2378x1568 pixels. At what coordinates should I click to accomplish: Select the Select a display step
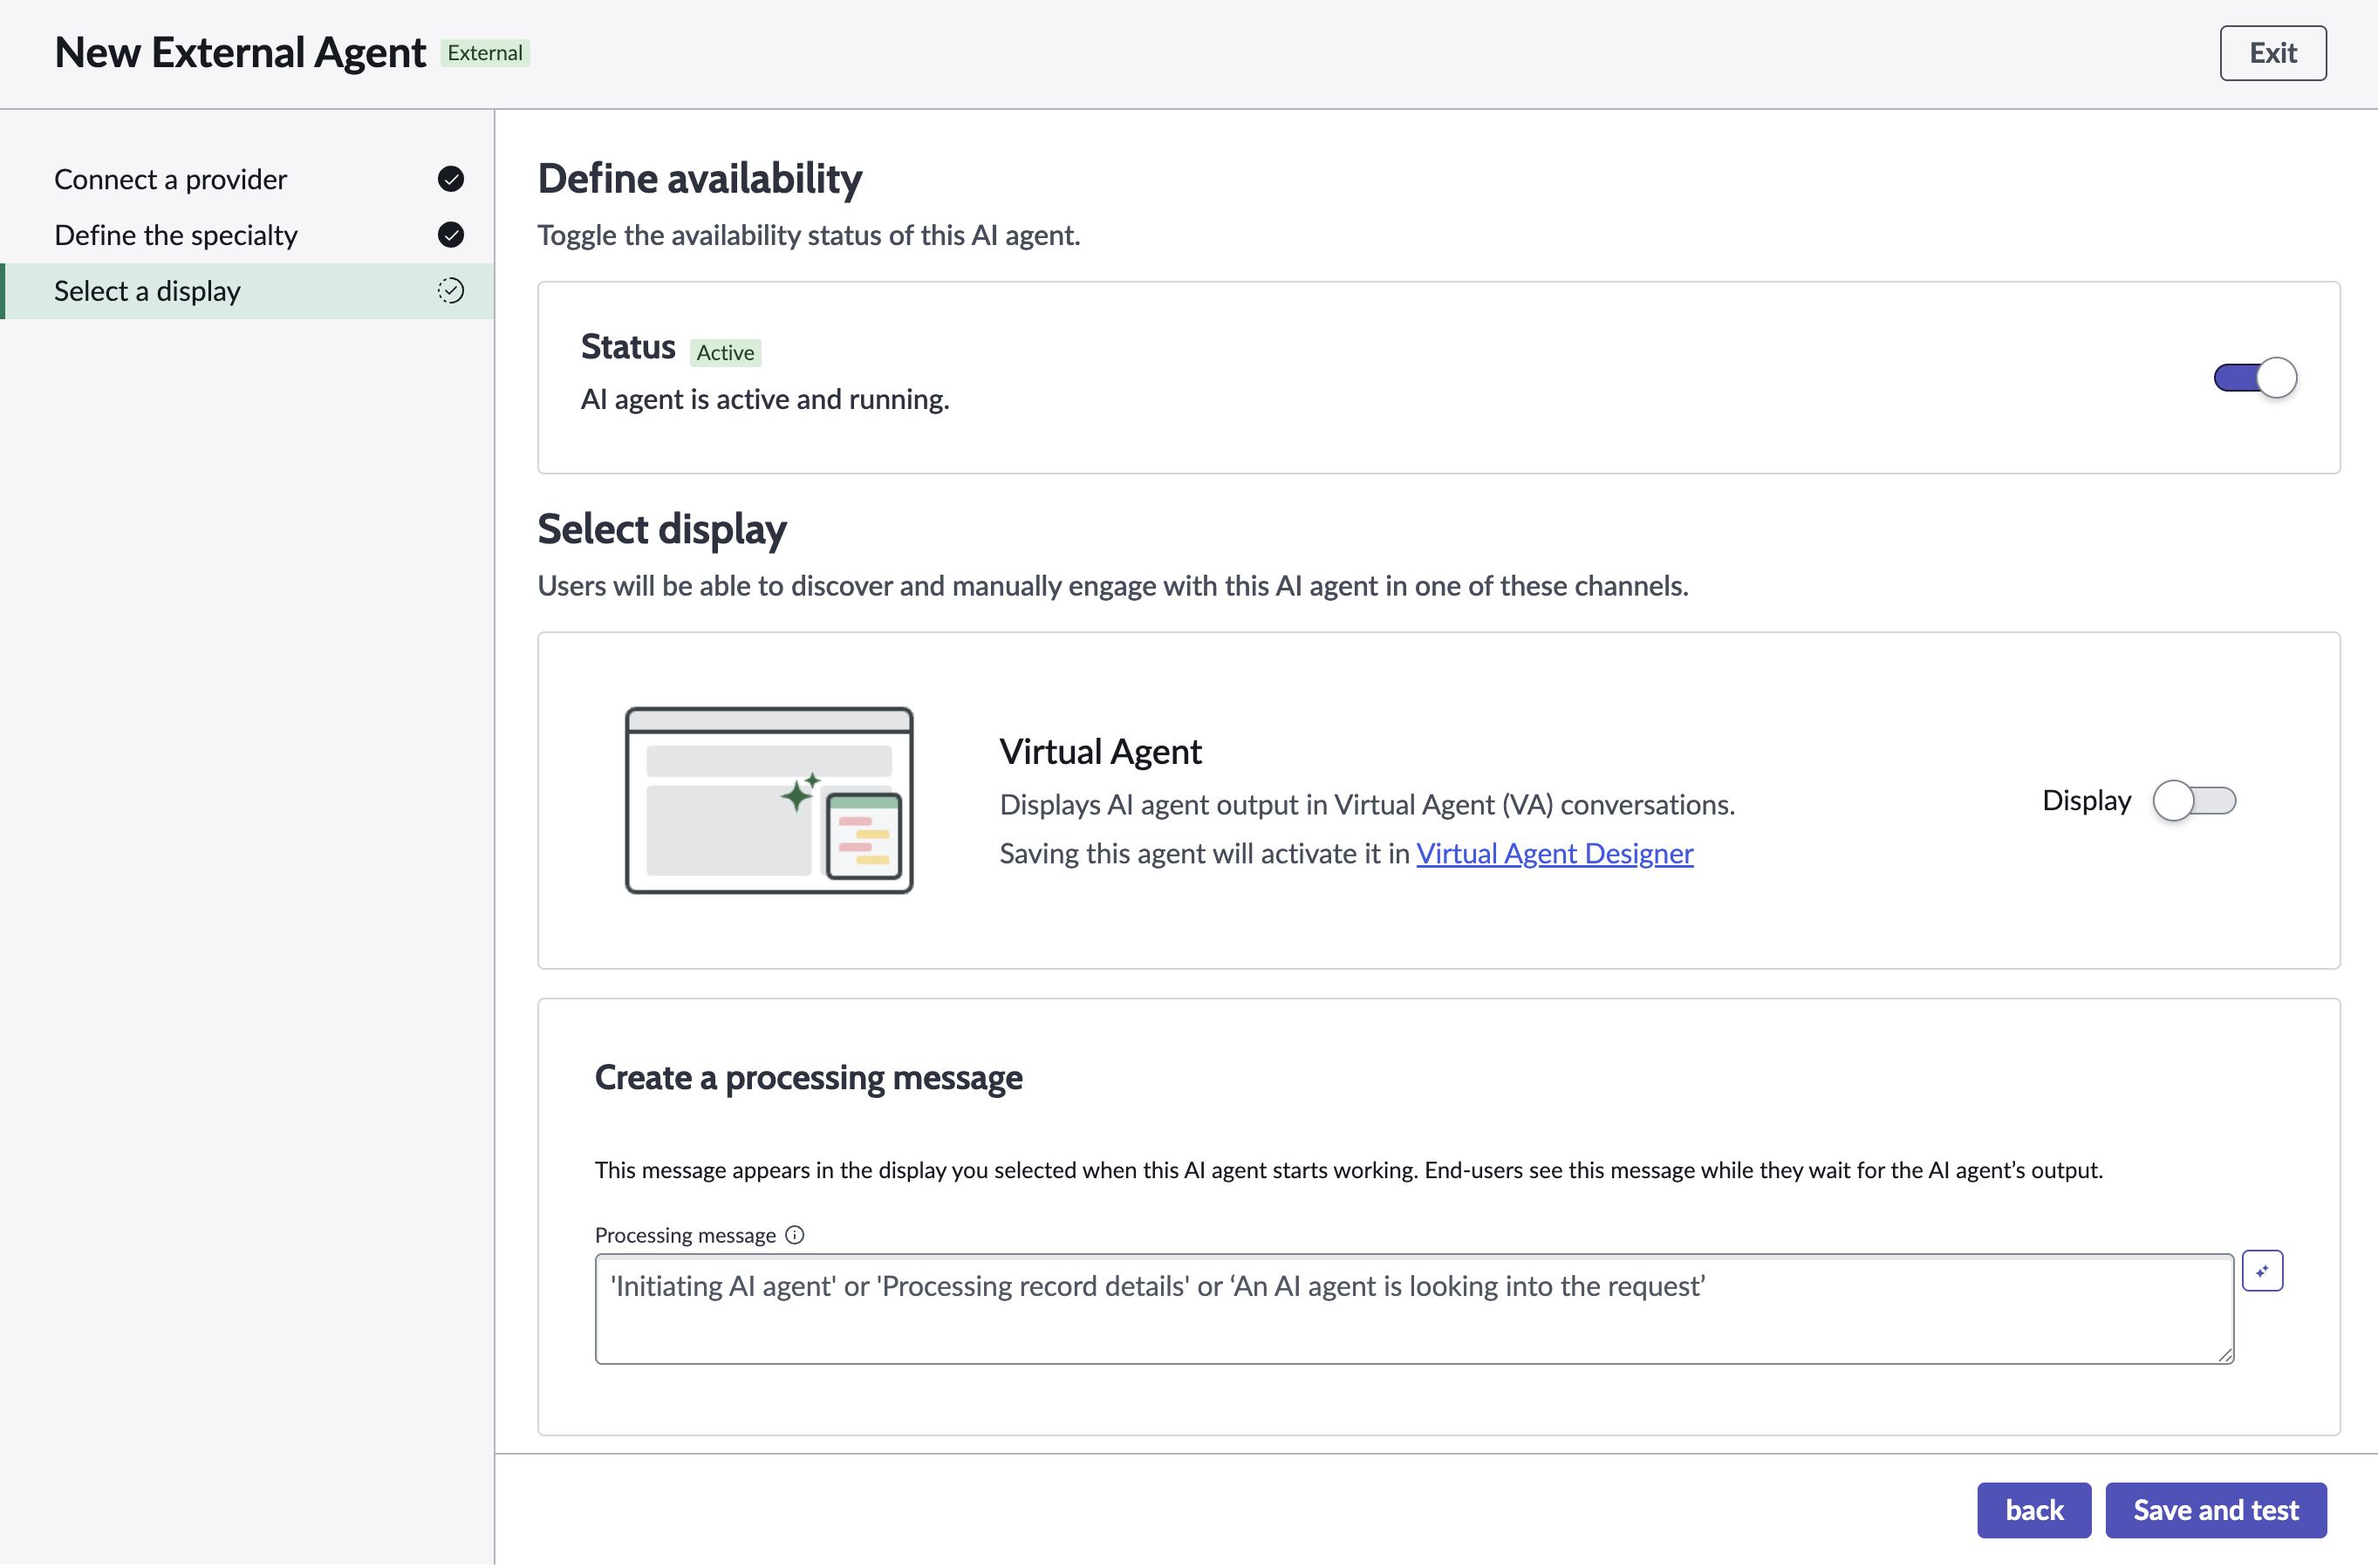tap(247, 291)
